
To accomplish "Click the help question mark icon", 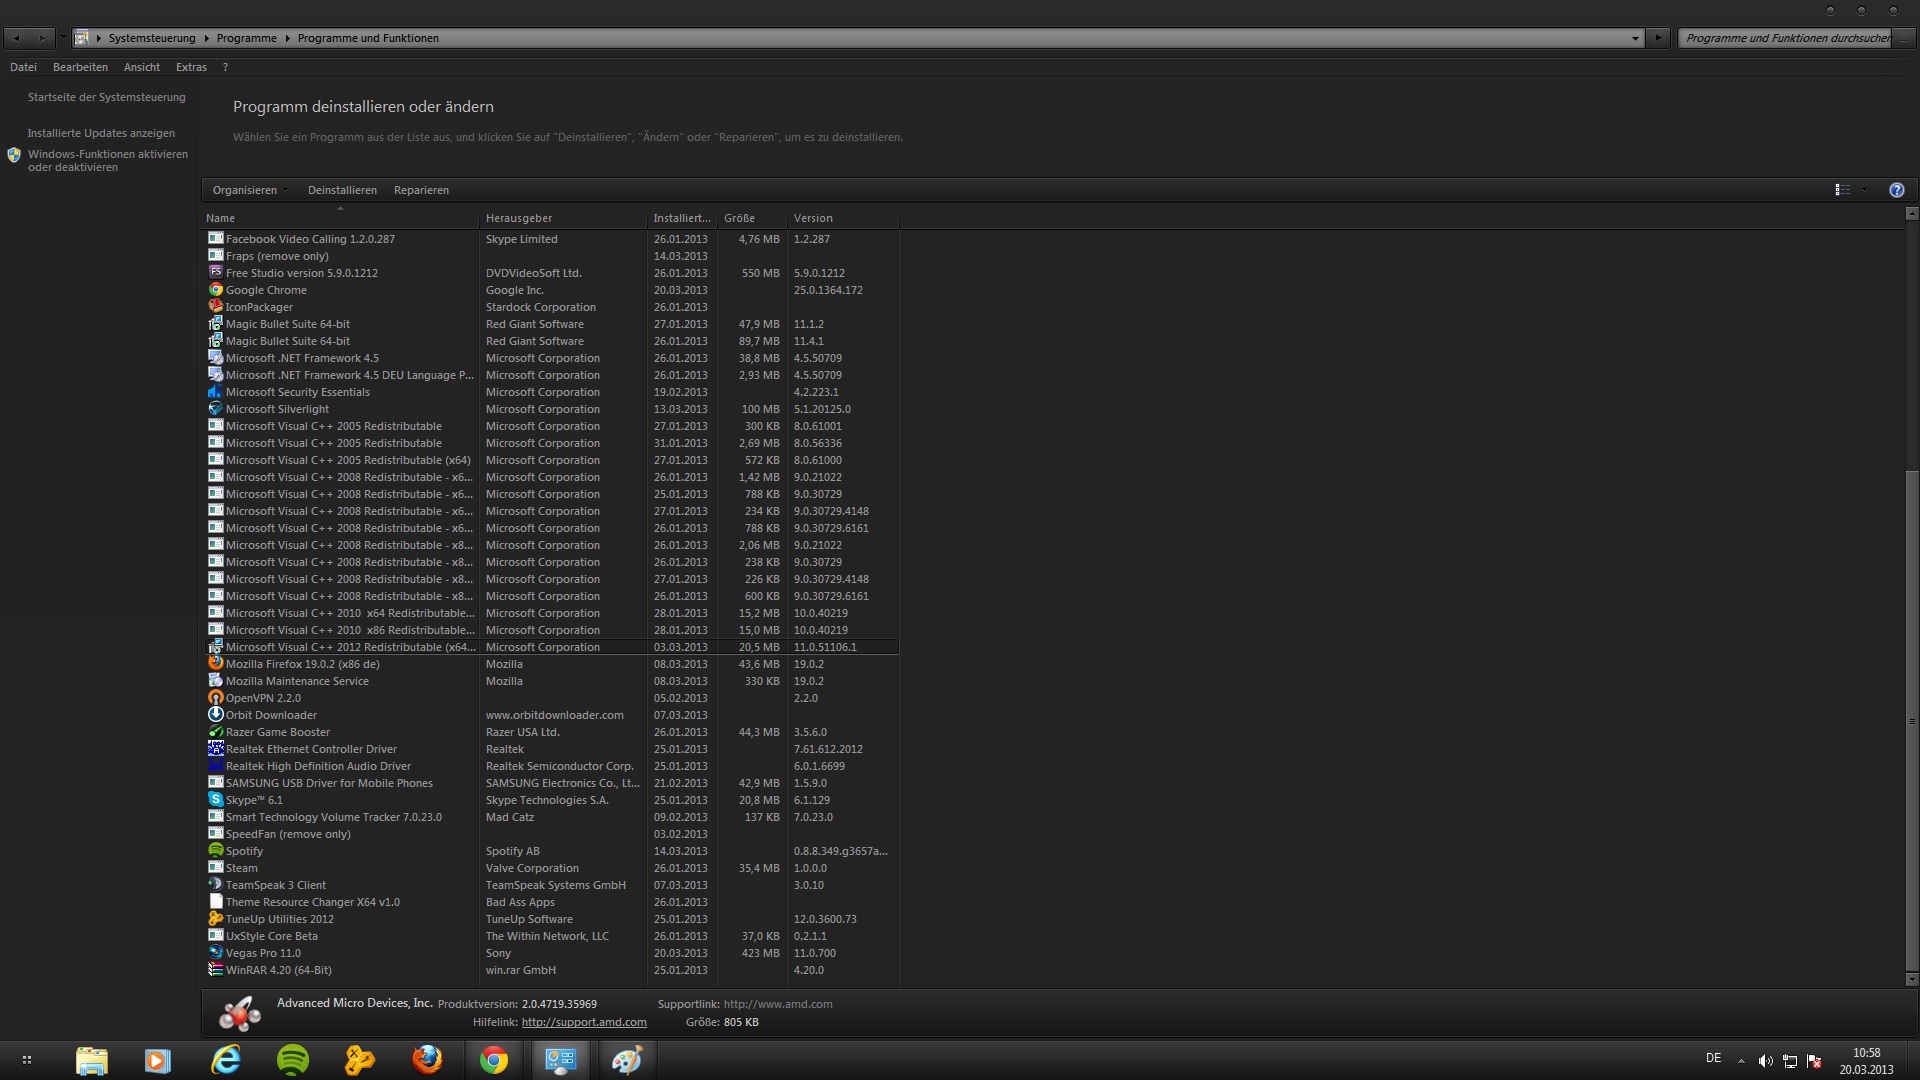I will (1896, 190).
